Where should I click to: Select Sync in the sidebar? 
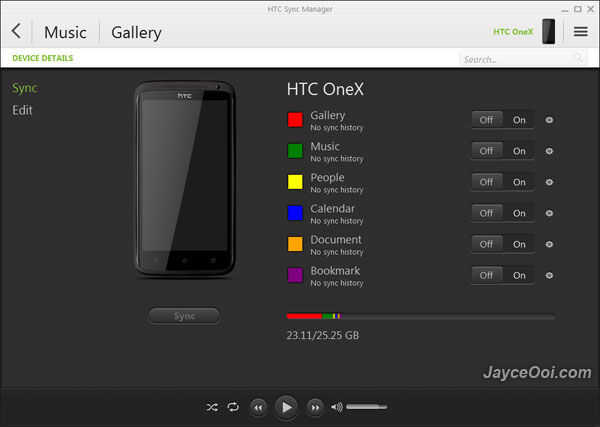coord(24,88)
